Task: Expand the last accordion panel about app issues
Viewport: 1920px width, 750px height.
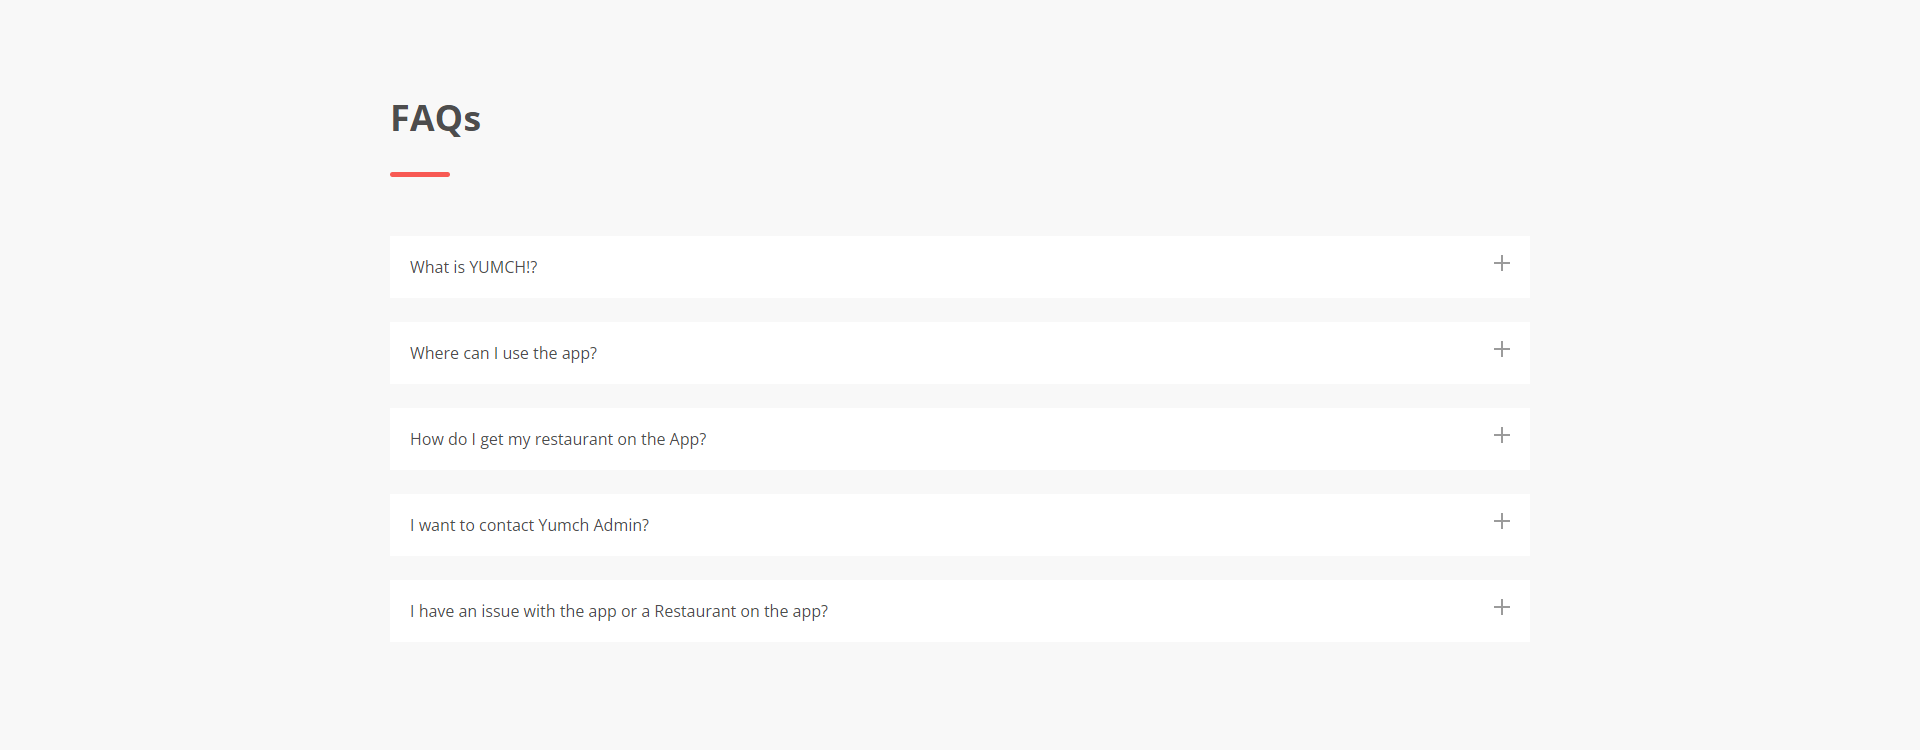Action: click(958, 611)
